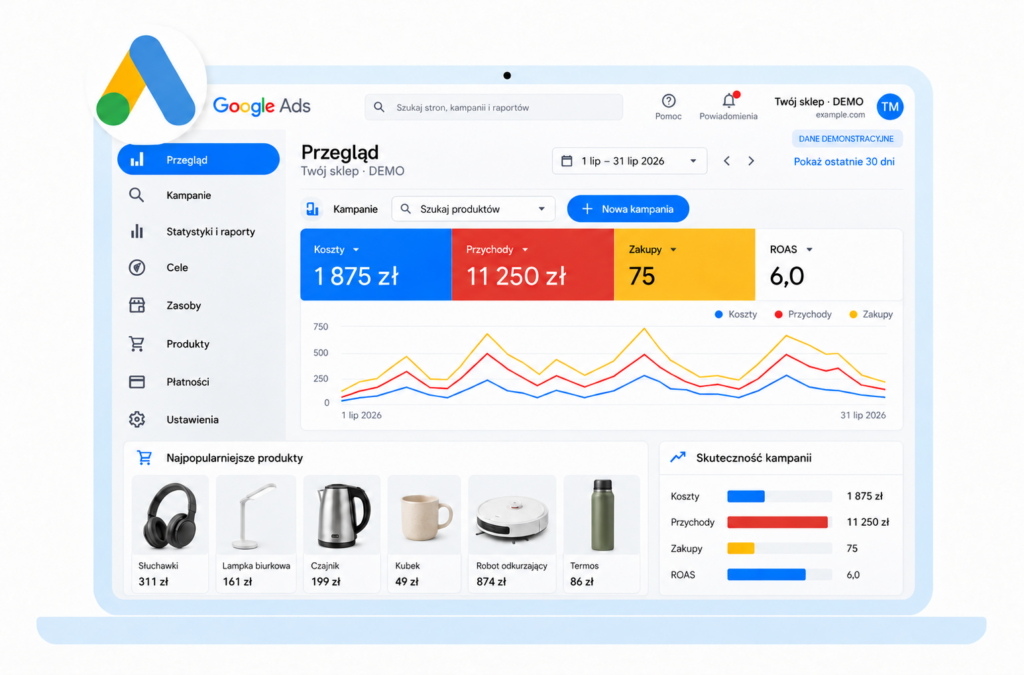Click Twój sklep · DEMO account name
This screenshot has width=1024, height=675.
819,101
